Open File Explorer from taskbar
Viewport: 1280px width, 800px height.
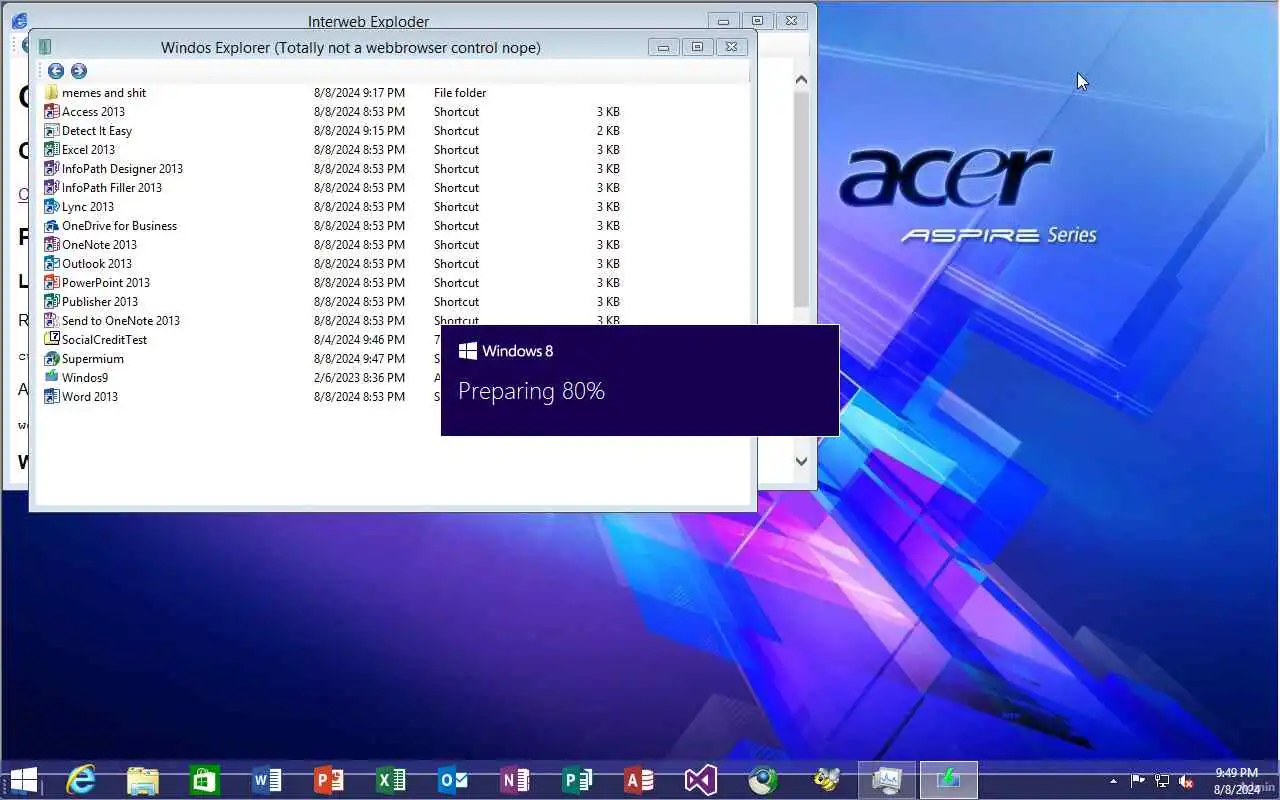(143, 780)
